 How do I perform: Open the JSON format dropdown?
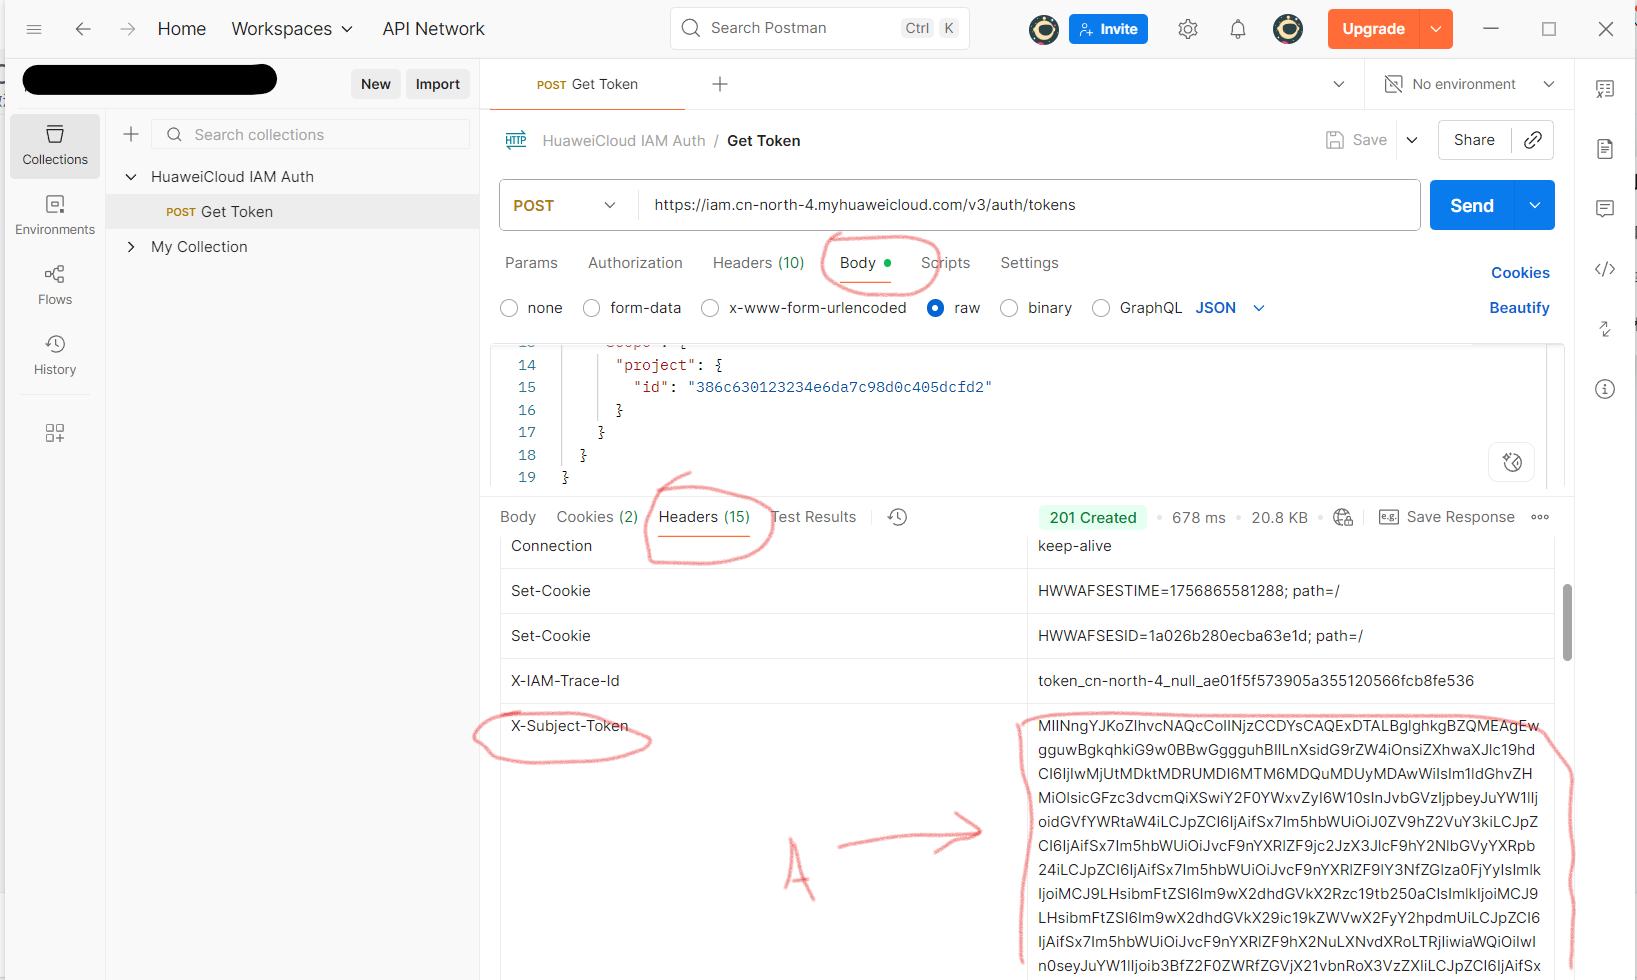coord(1230,308)
